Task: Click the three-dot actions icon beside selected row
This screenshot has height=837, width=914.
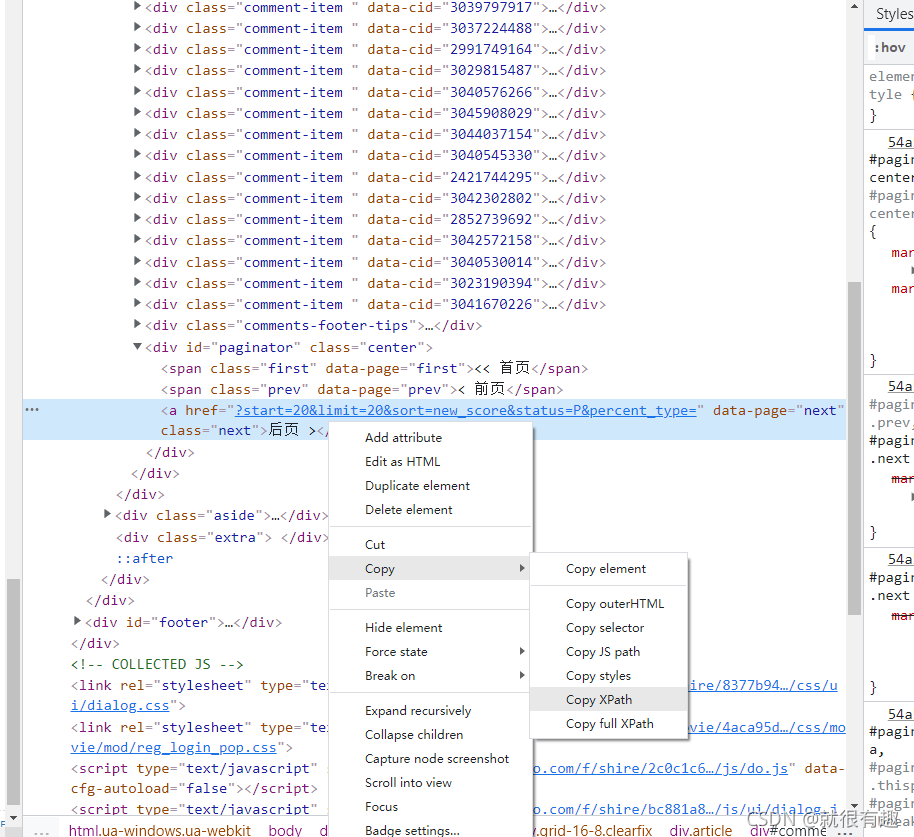Action: click(32, 410)
